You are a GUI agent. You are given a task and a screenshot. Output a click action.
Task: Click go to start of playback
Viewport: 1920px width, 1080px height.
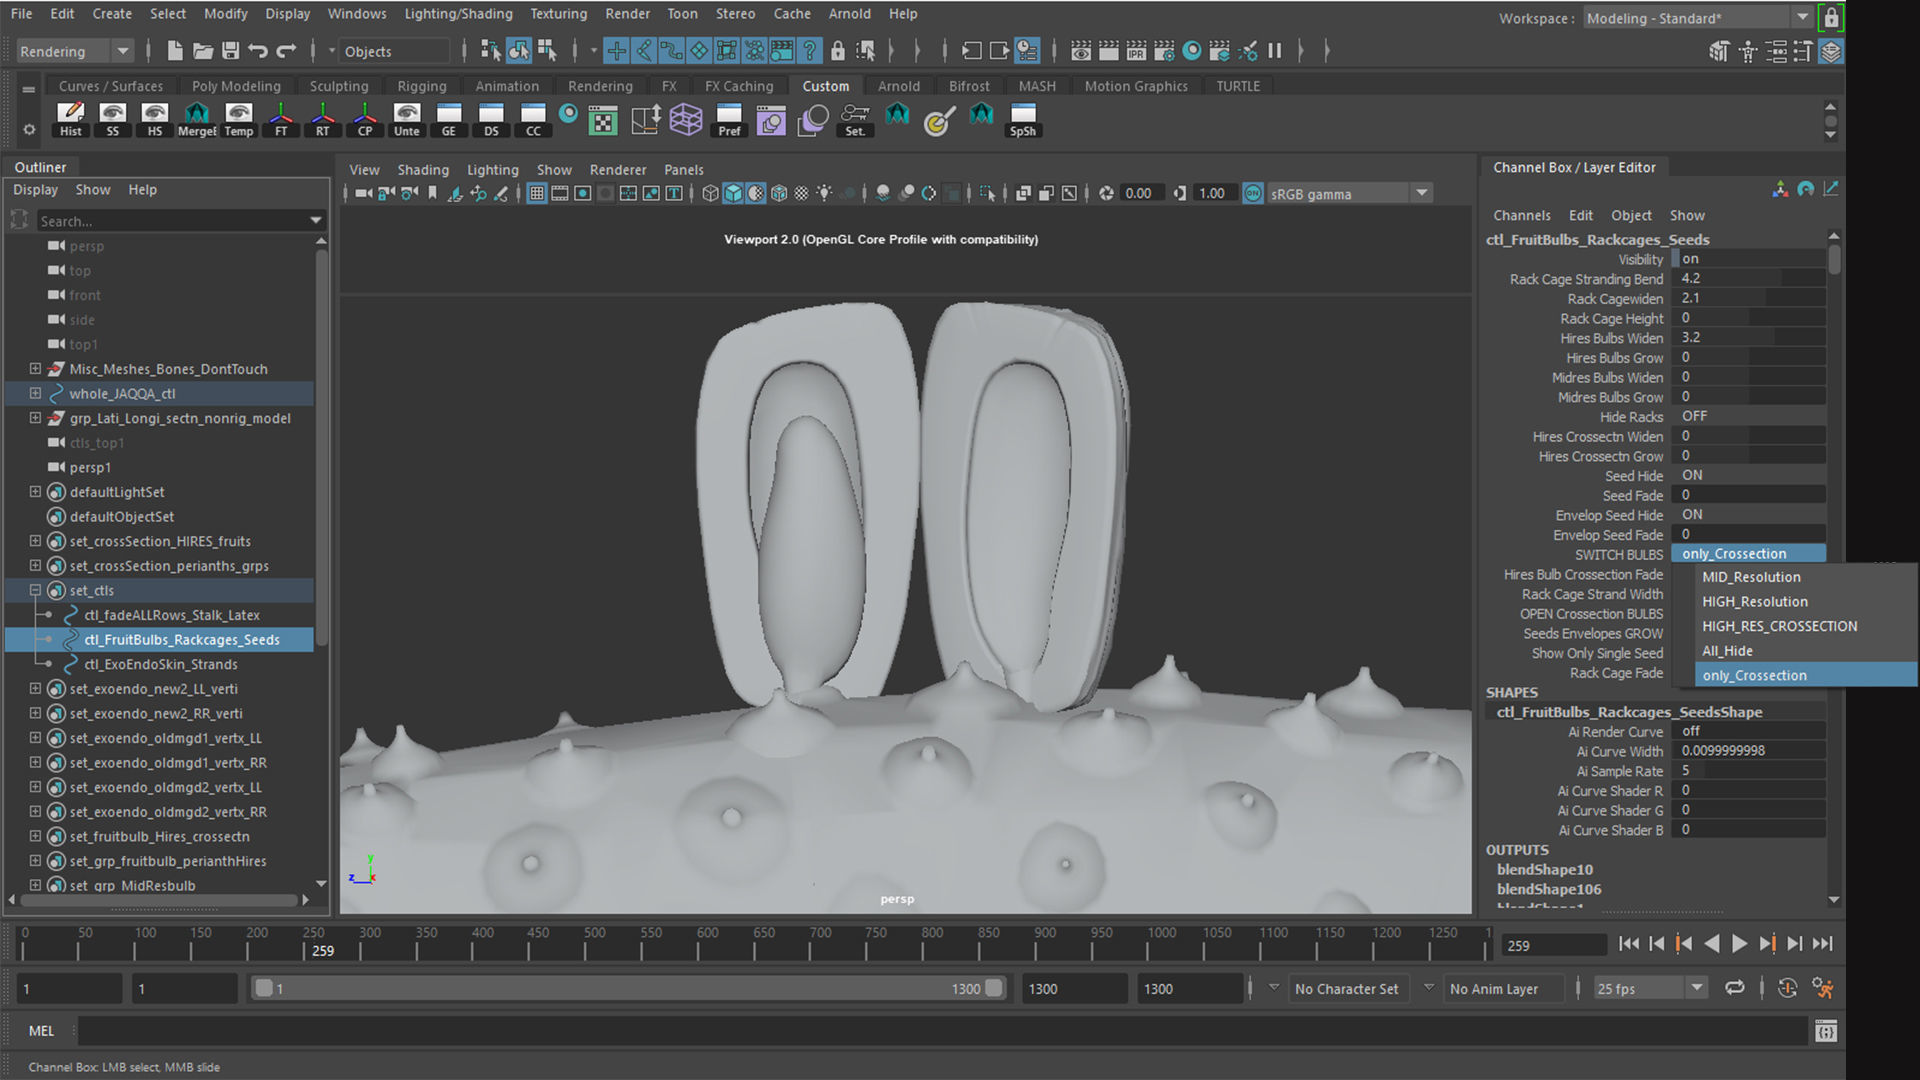click(x=1628, y=944)
